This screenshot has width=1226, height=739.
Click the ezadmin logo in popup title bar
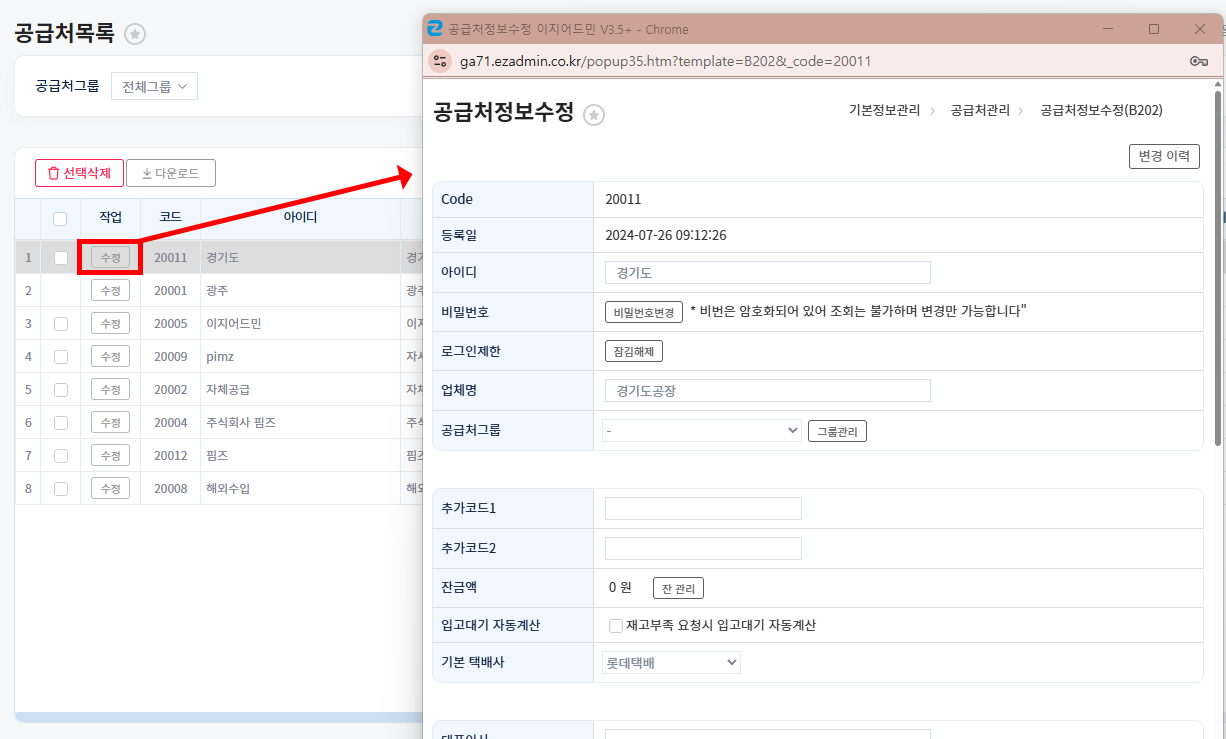[435, 29]
